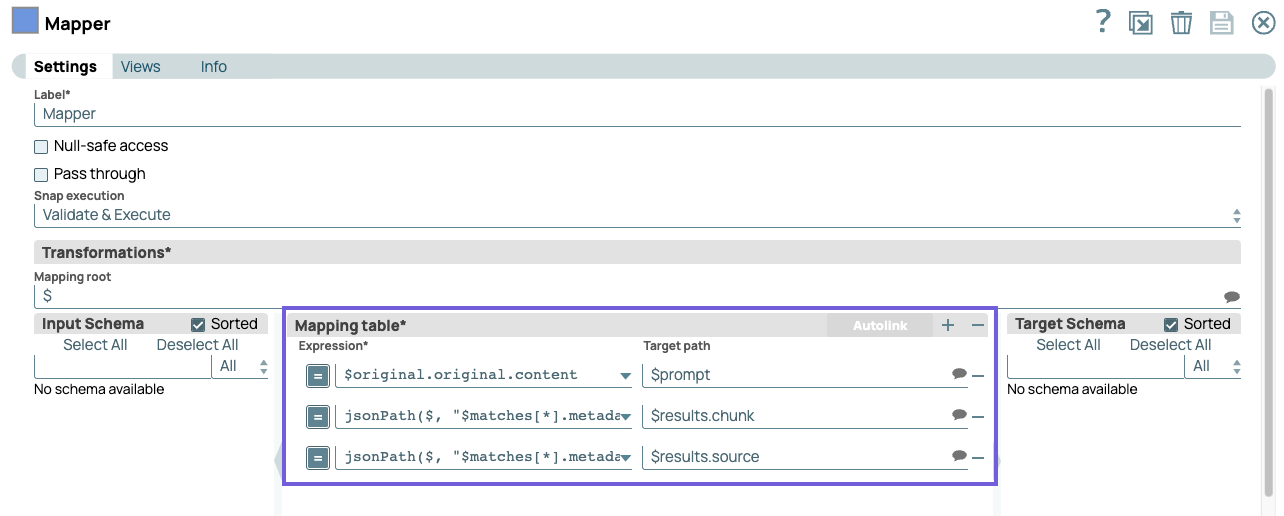
Task: Uncheck Sorted in Input Schema
Action: click(x=198, y=325)
